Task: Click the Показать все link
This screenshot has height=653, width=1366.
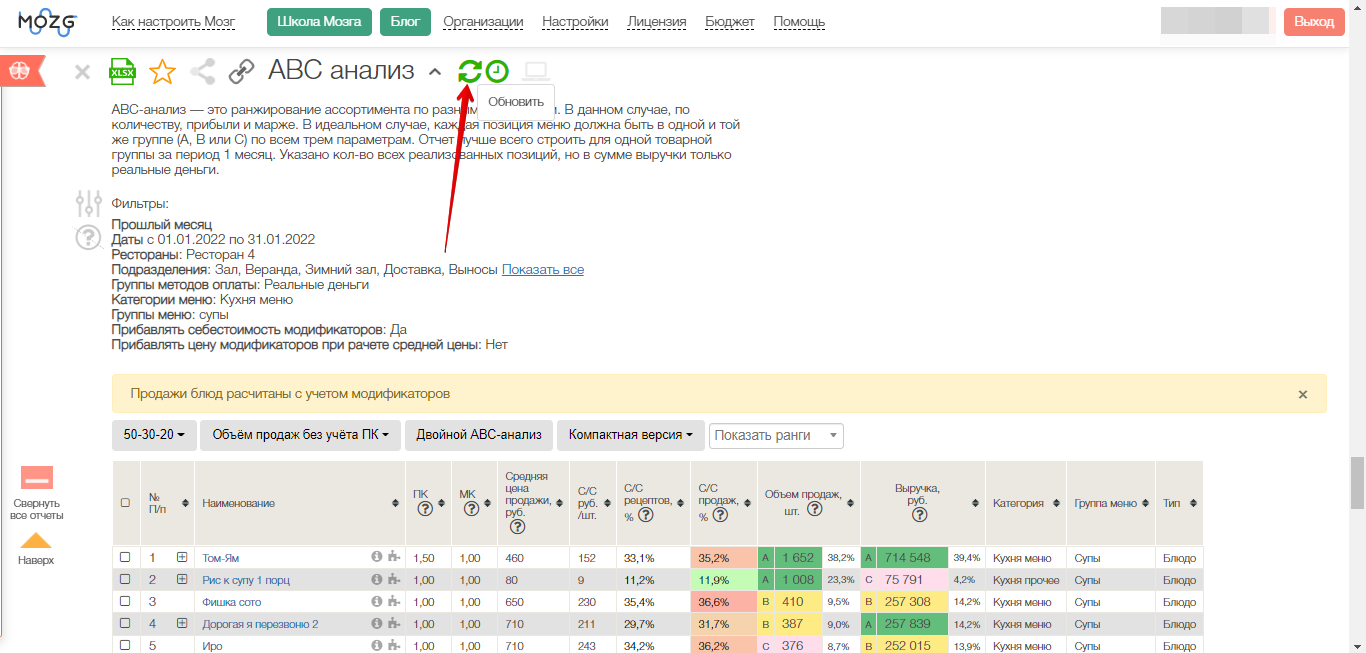Action: point(543,270)
